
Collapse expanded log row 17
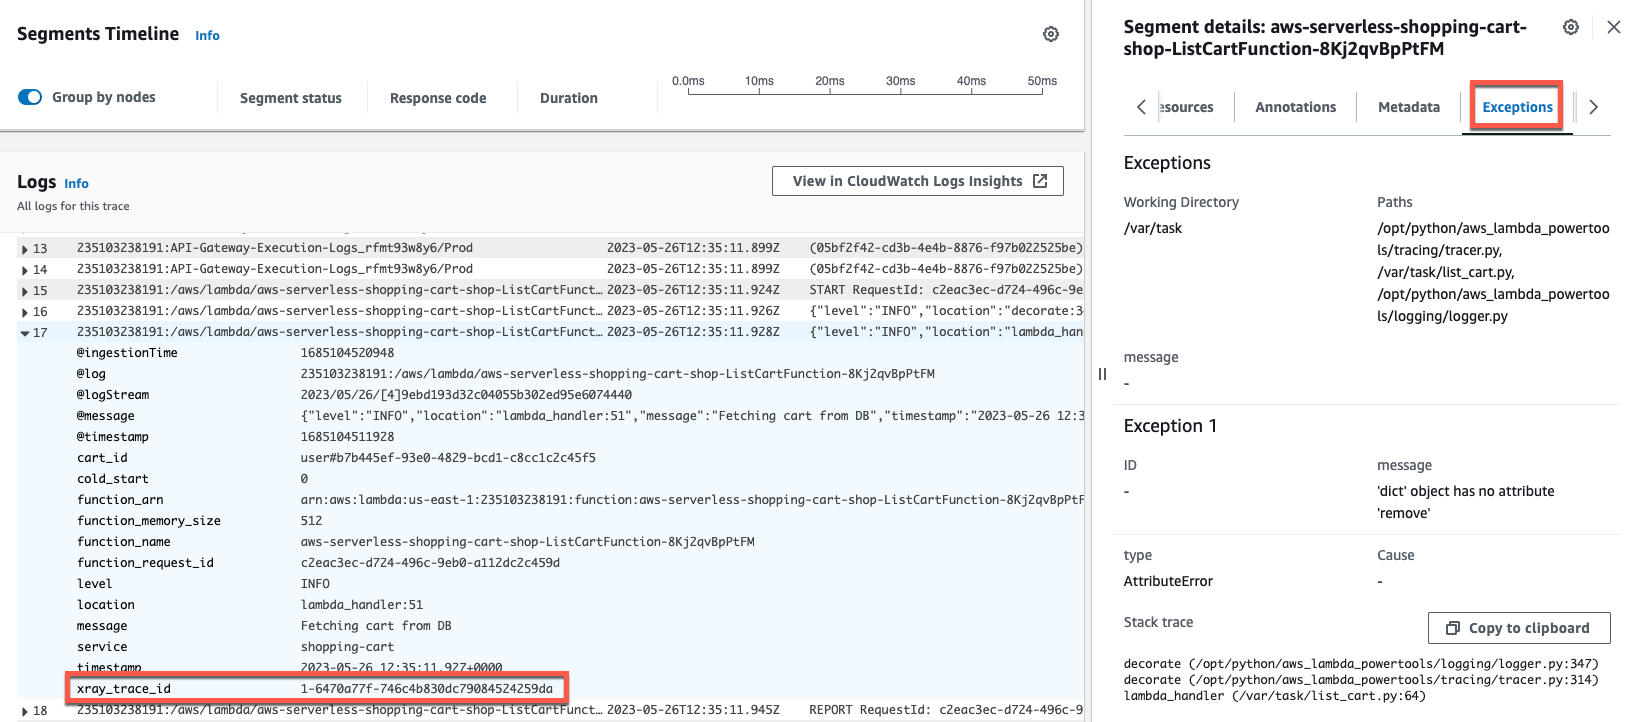point(25,333)
